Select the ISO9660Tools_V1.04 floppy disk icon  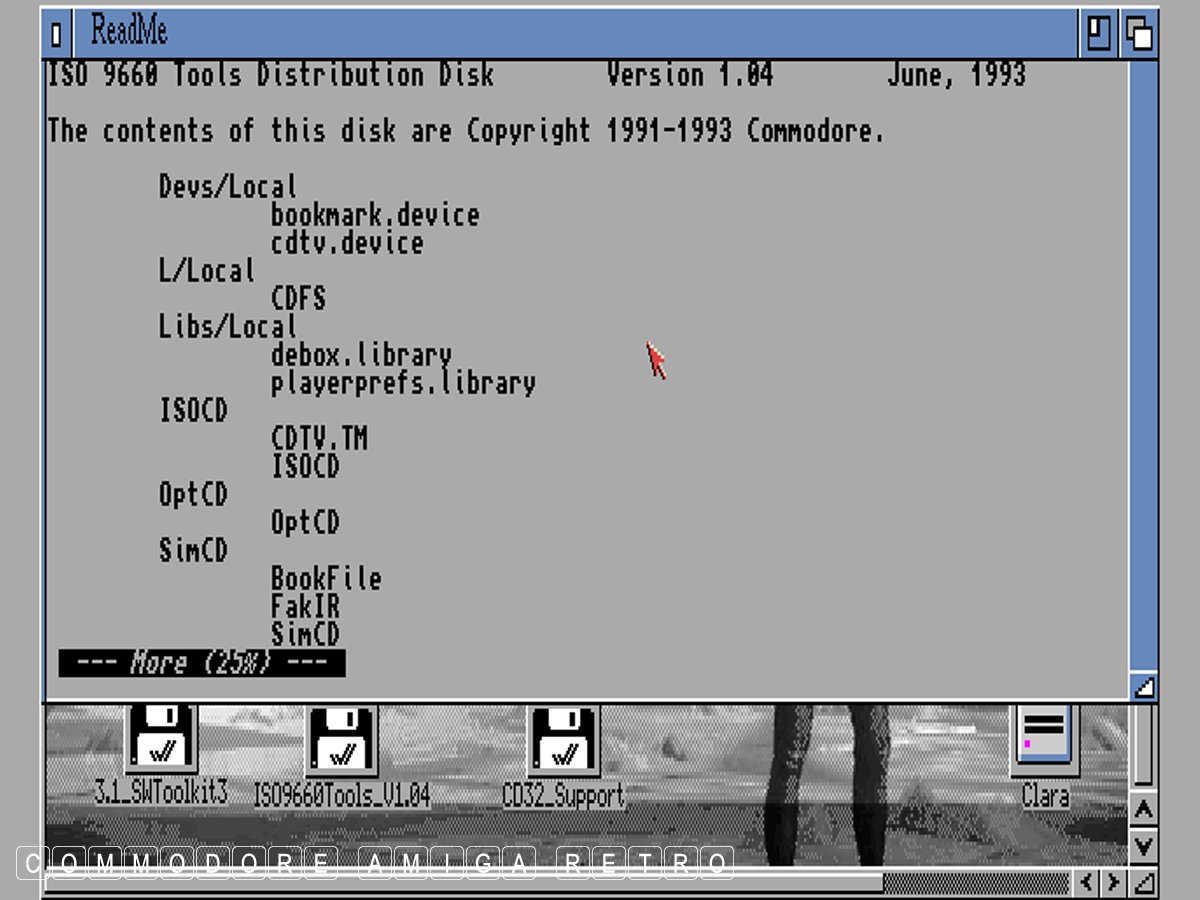(341, 743)
